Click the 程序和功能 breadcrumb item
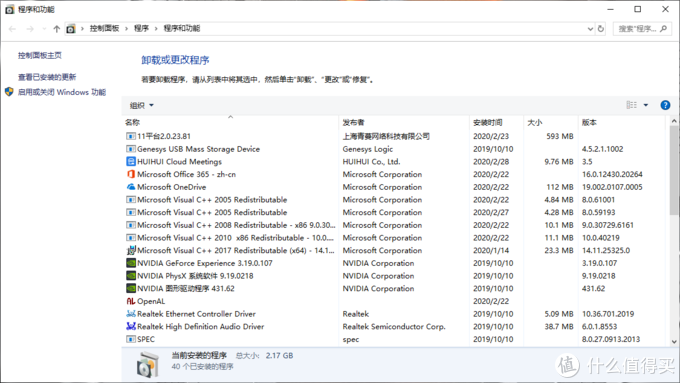The width and height of the screenshot is (680, 383). tap(182, 28)
